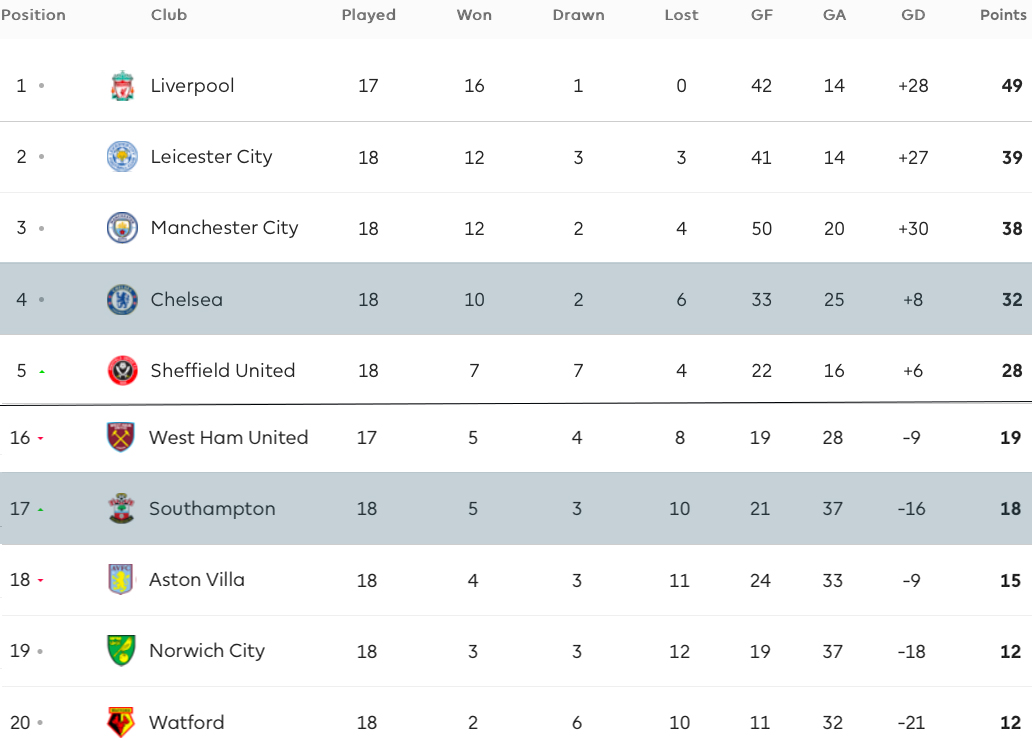The image size is (1032, 741).
Task: Click the Aston Villa badge
Action: 121,580
